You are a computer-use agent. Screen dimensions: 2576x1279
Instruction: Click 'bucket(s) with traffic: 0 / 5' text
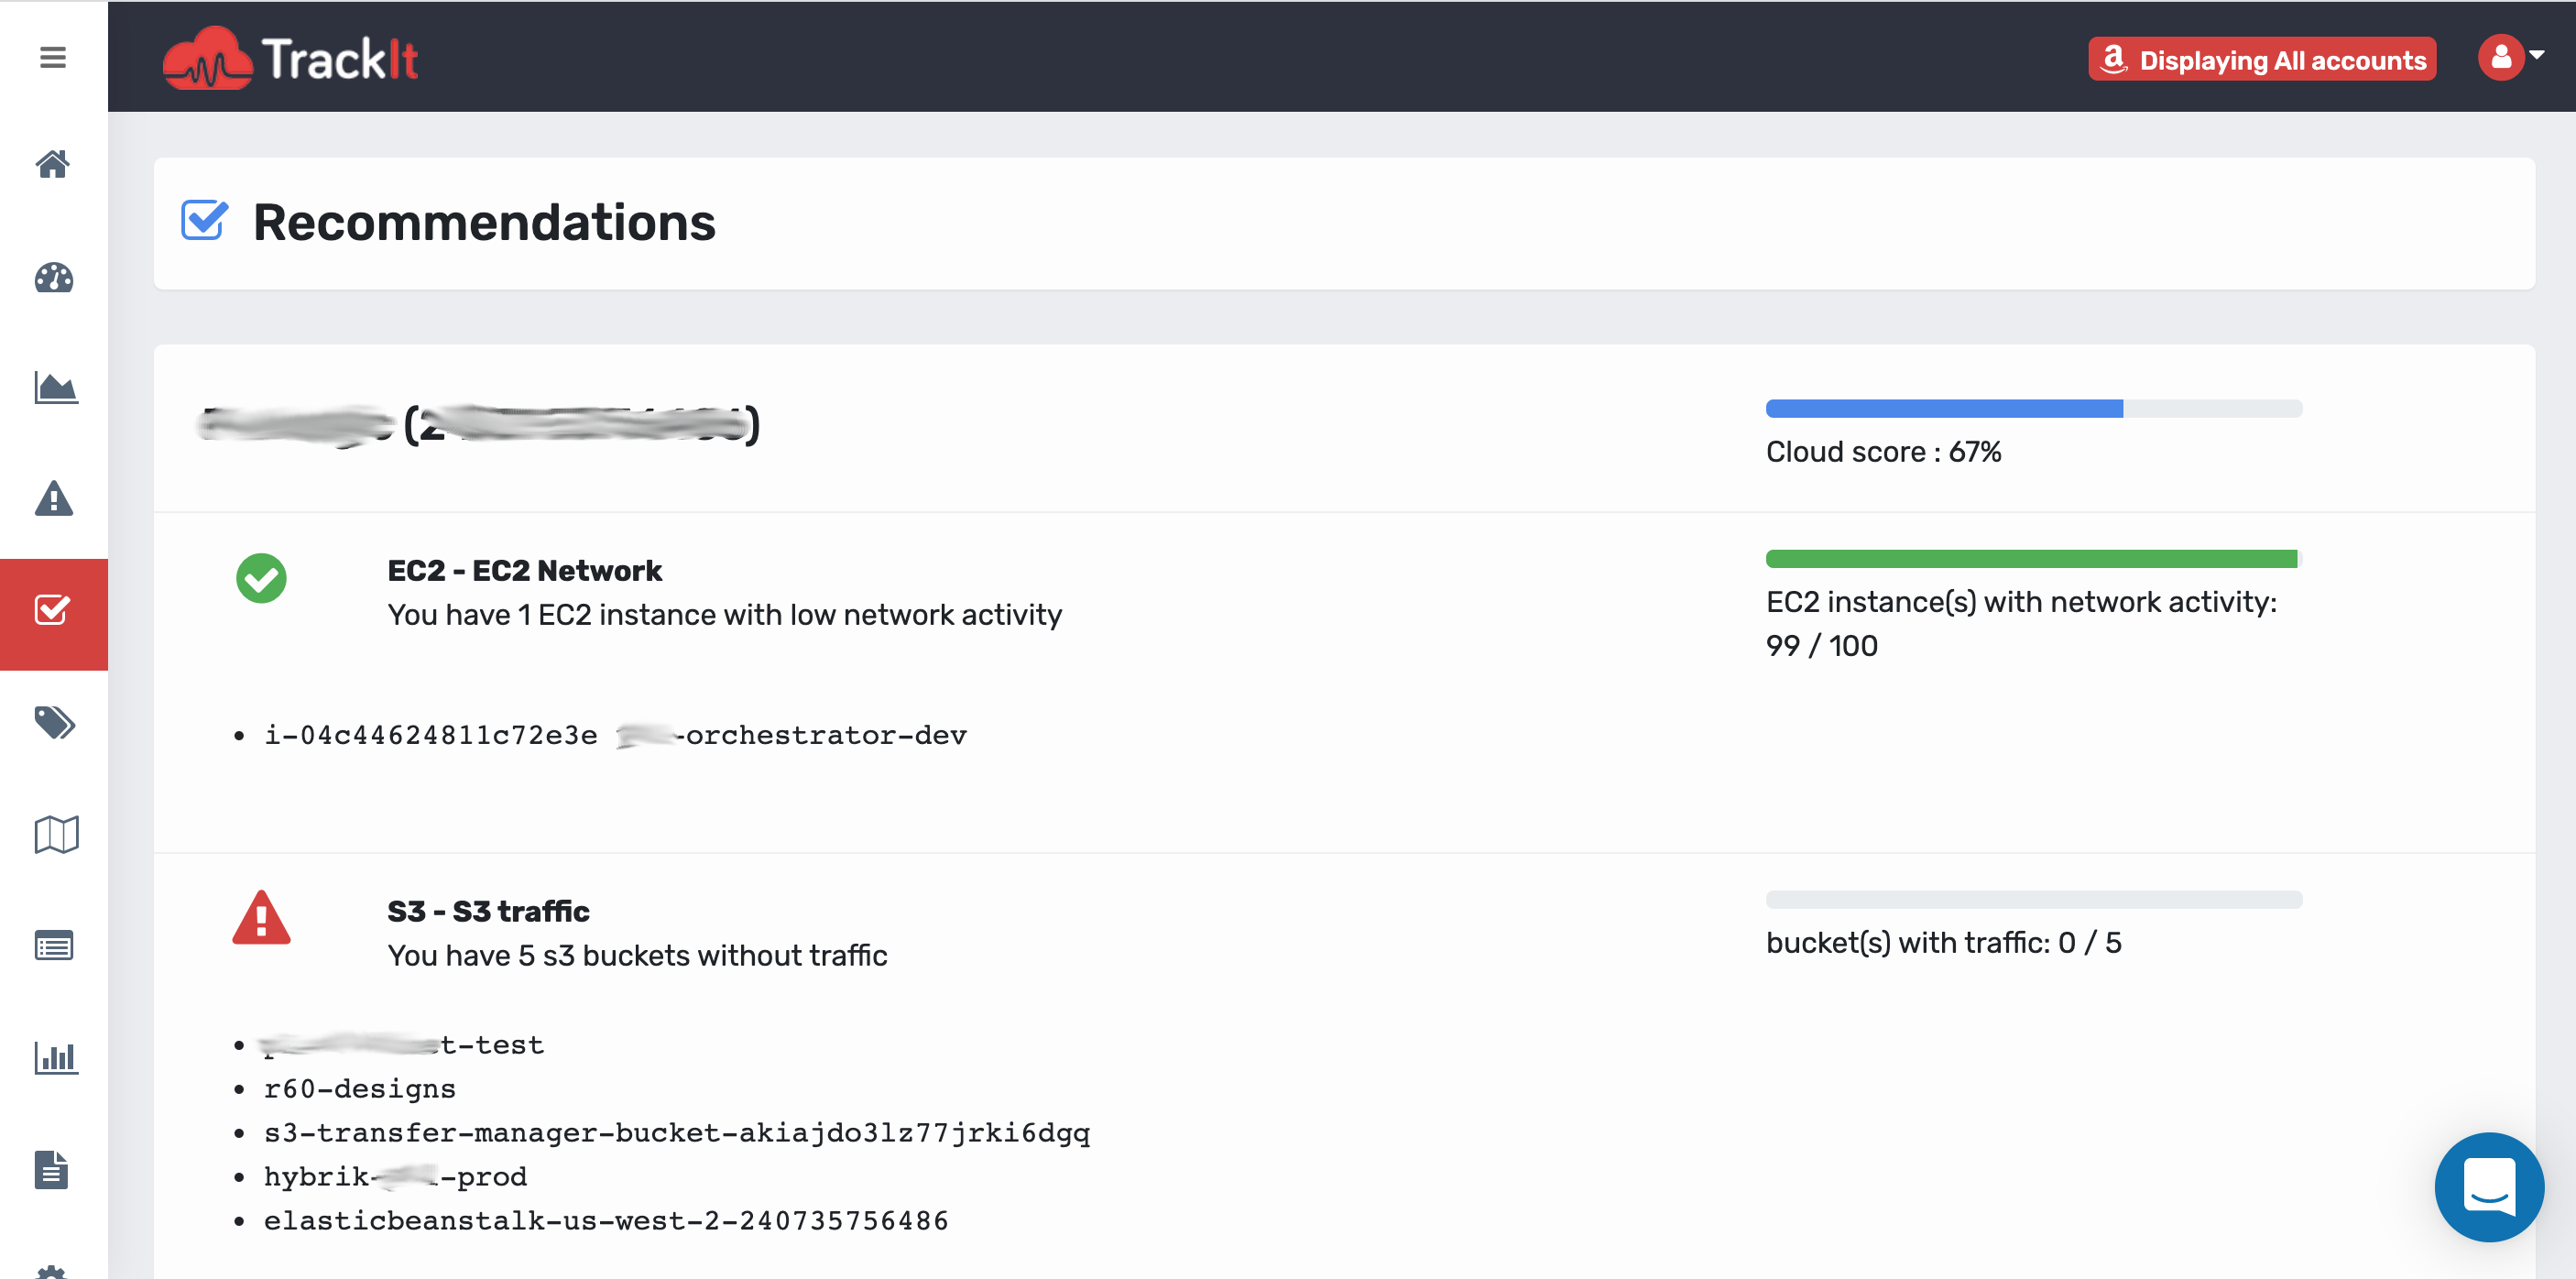coord(1944,943)
